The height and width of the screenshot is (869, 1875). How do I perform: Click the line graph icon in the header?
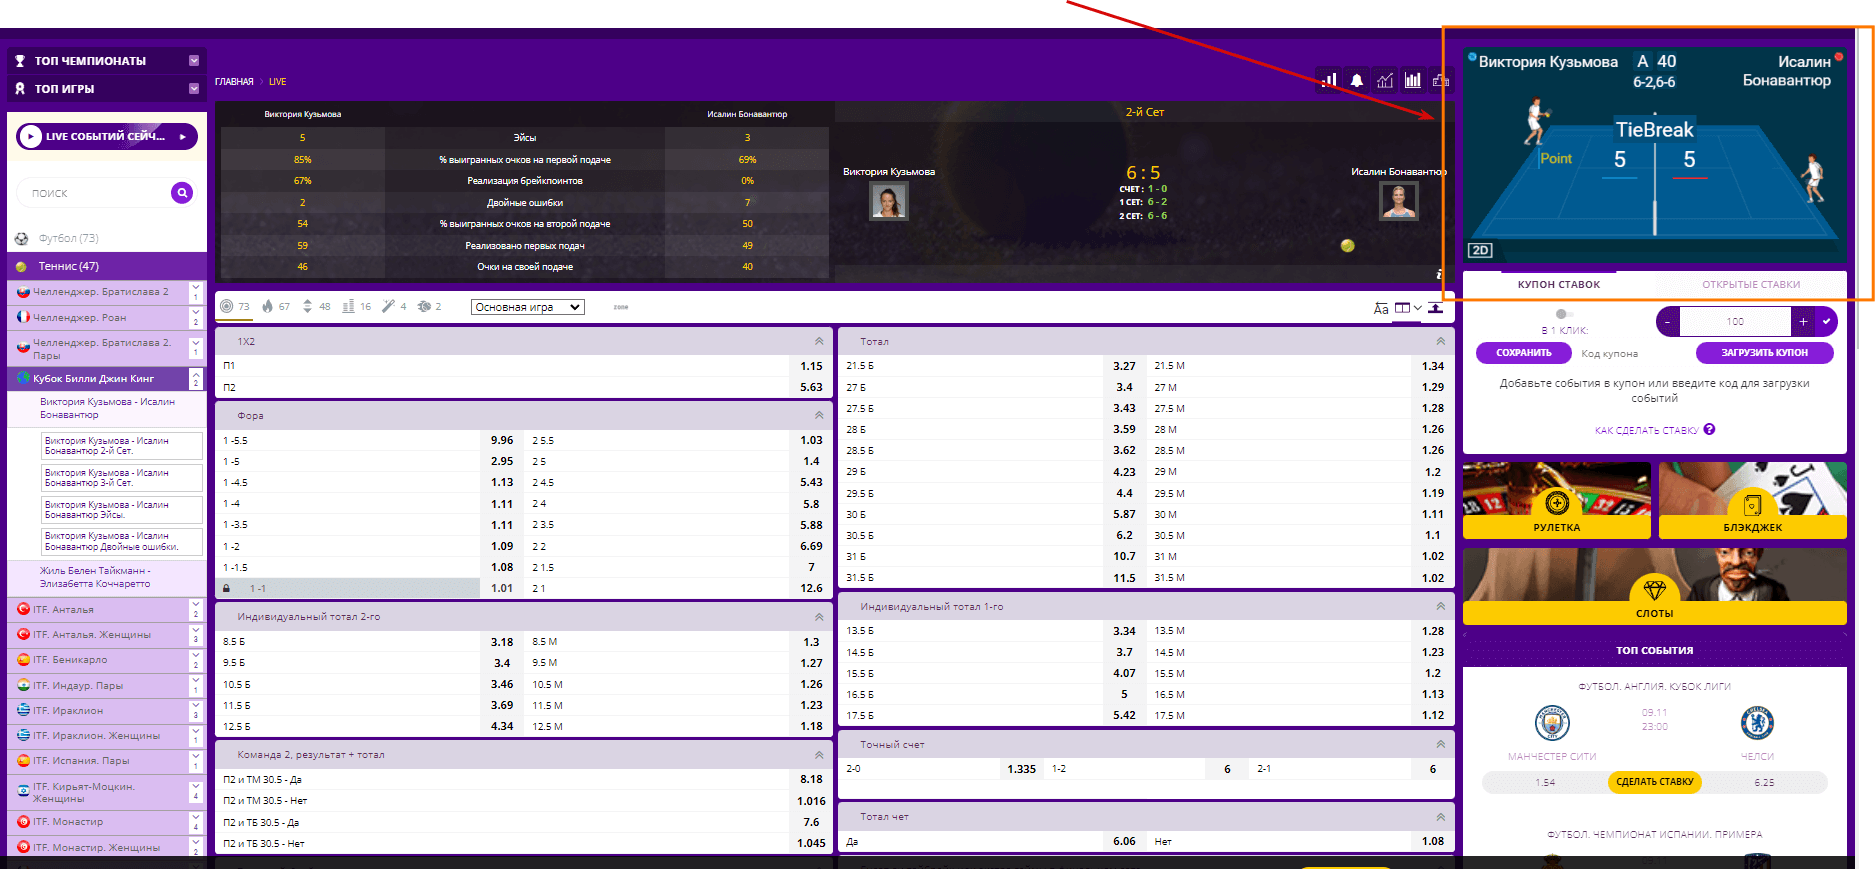1384,81
